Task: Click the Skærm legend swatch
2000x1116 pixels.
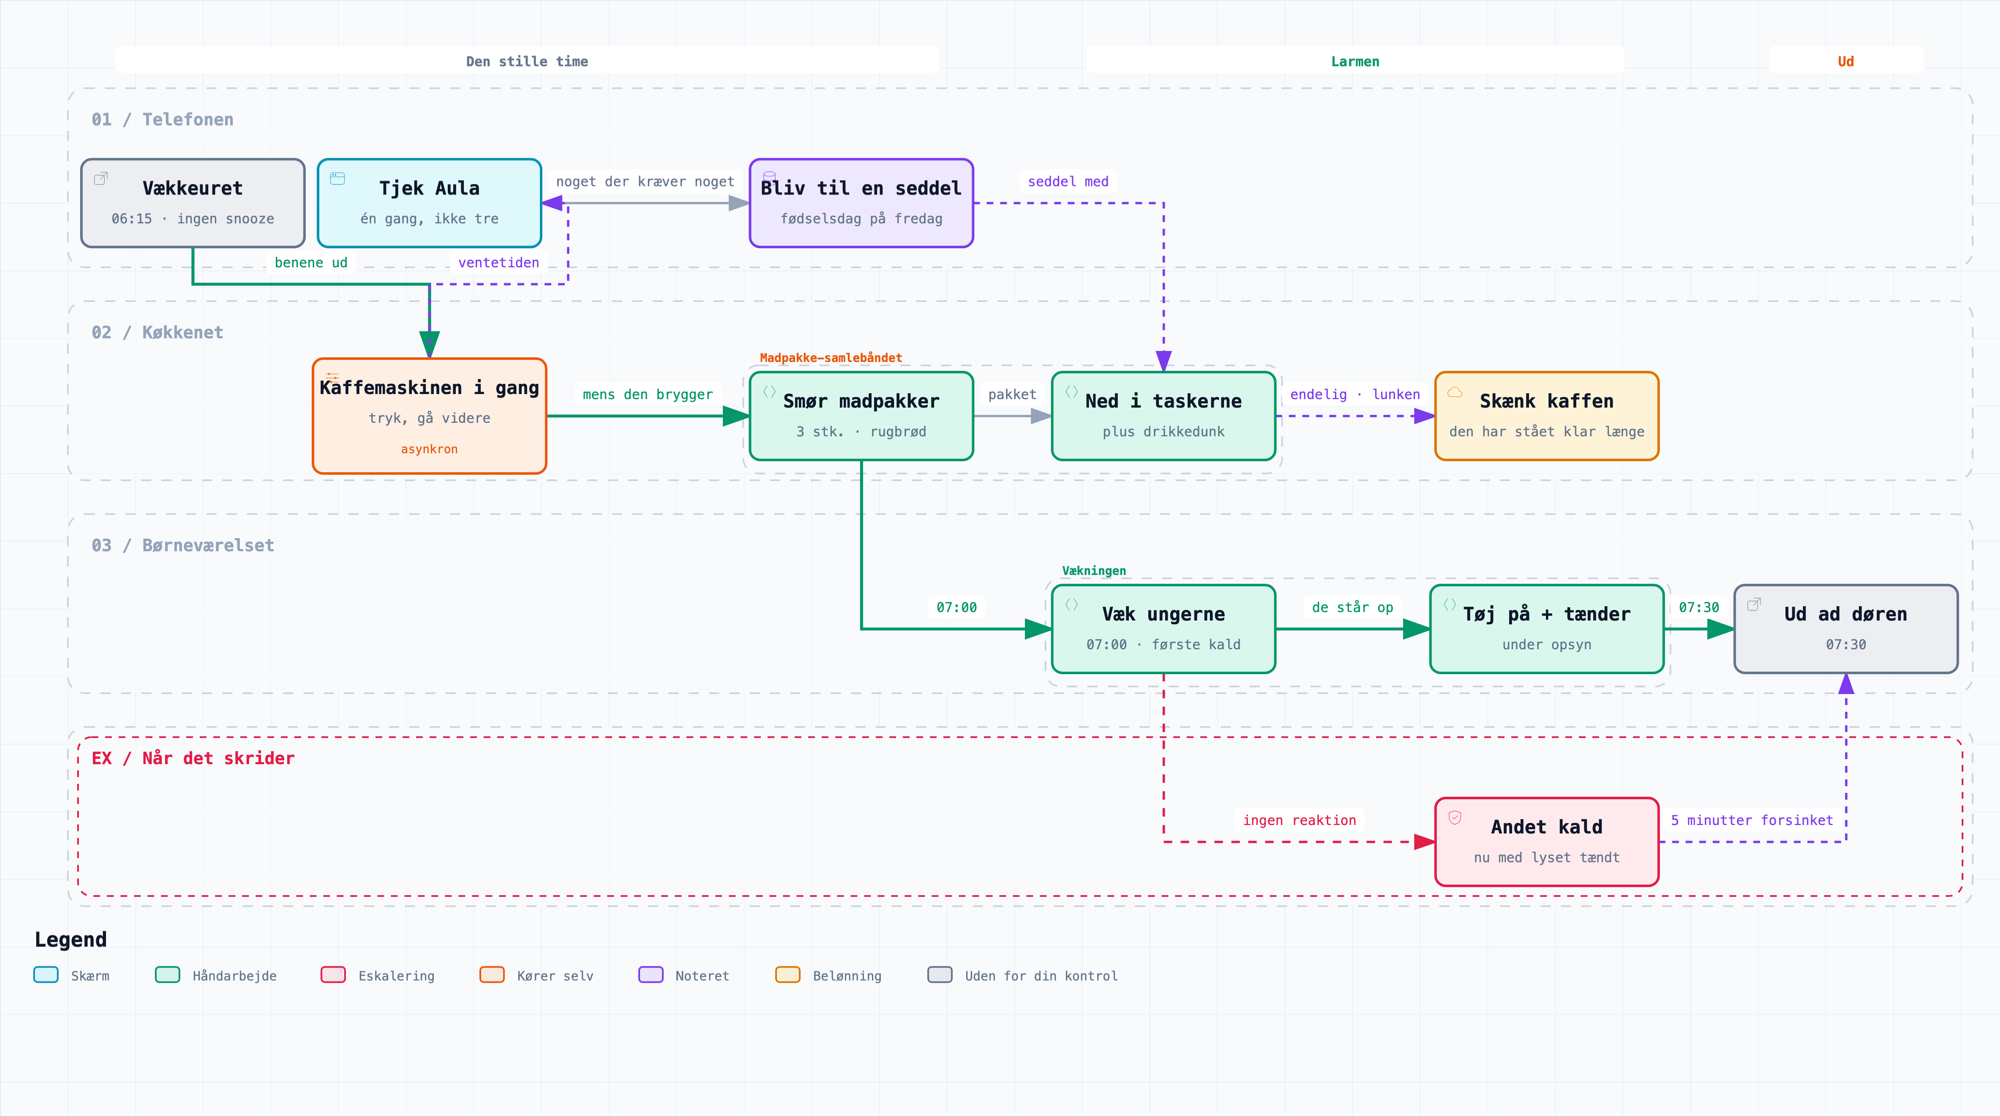Action: (46, 975)
